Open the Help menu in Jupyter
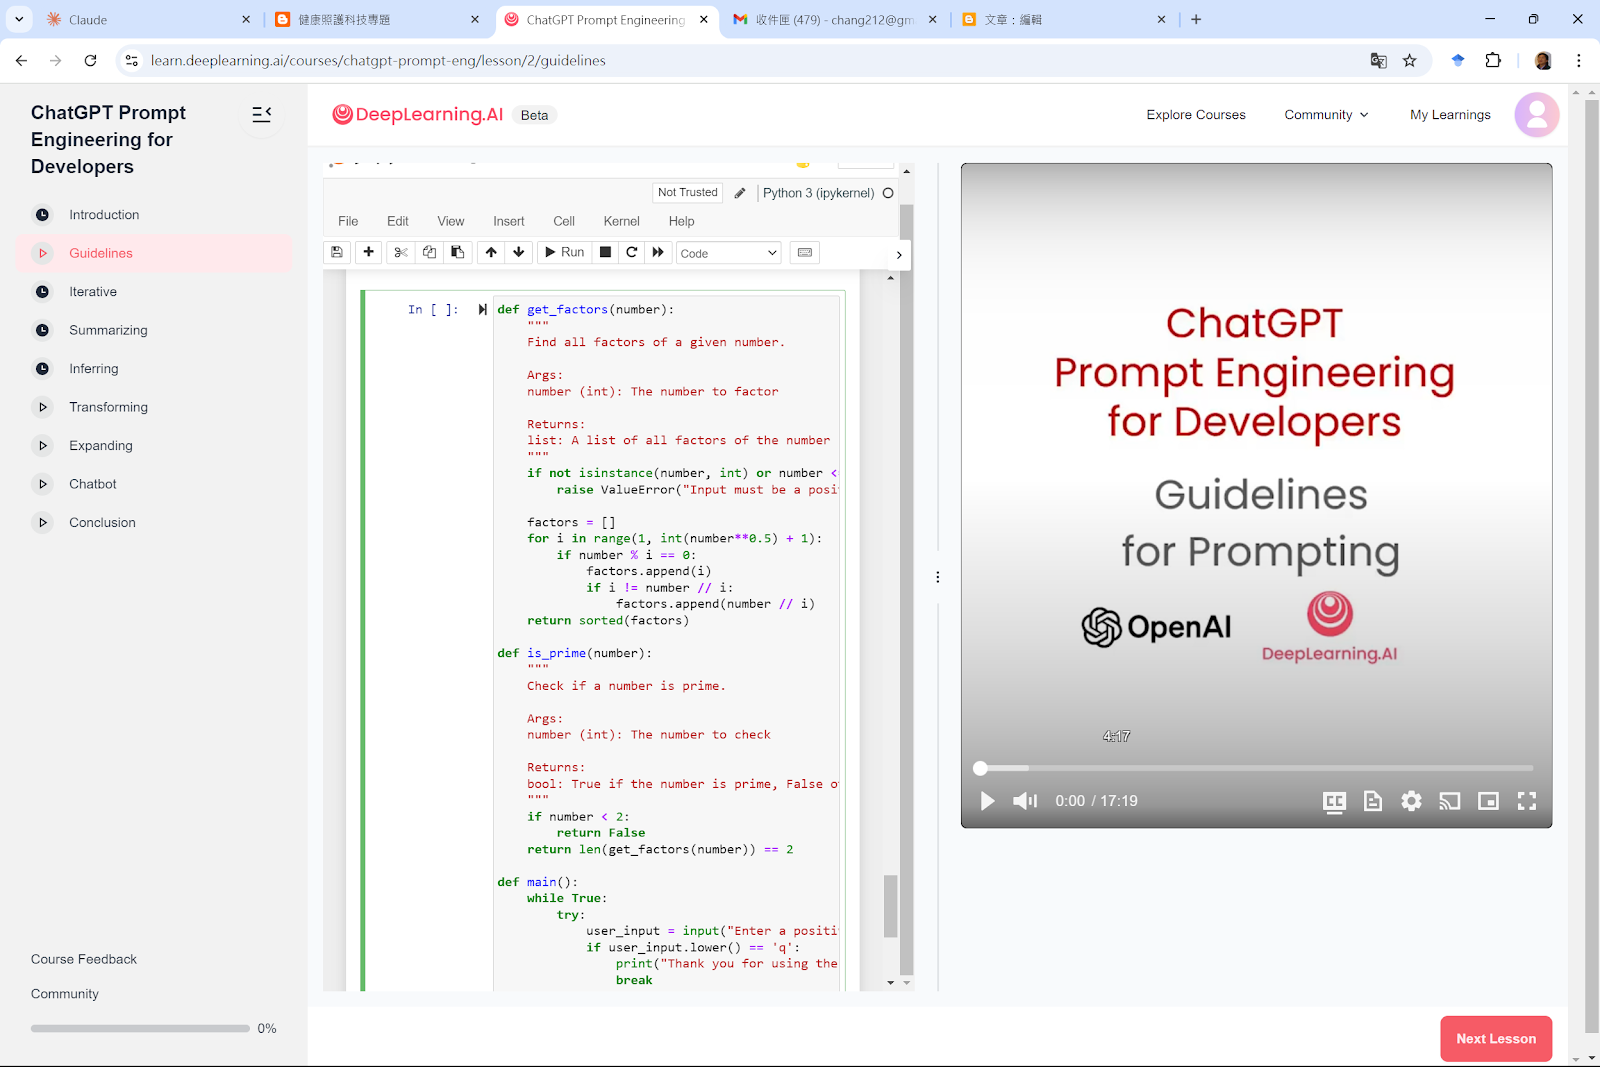 681,221
